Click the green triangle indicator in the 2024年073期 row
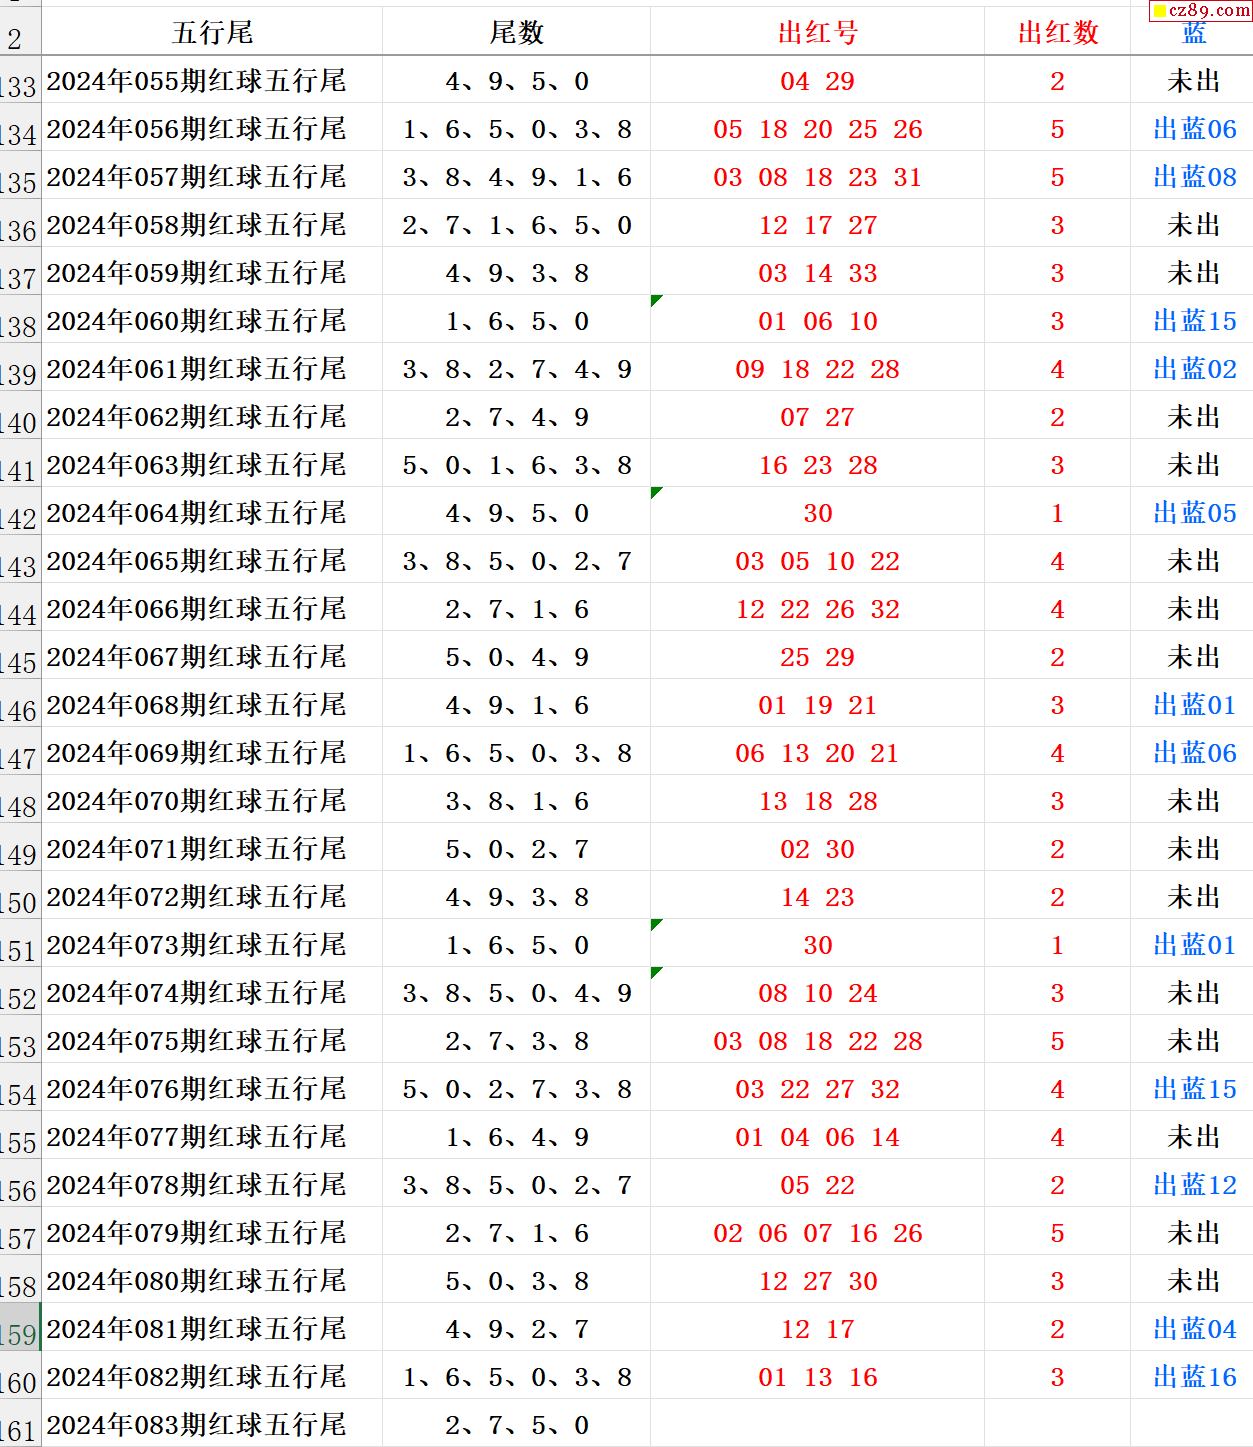This screenshot has width=1253, height=1447. coord(655,924)
